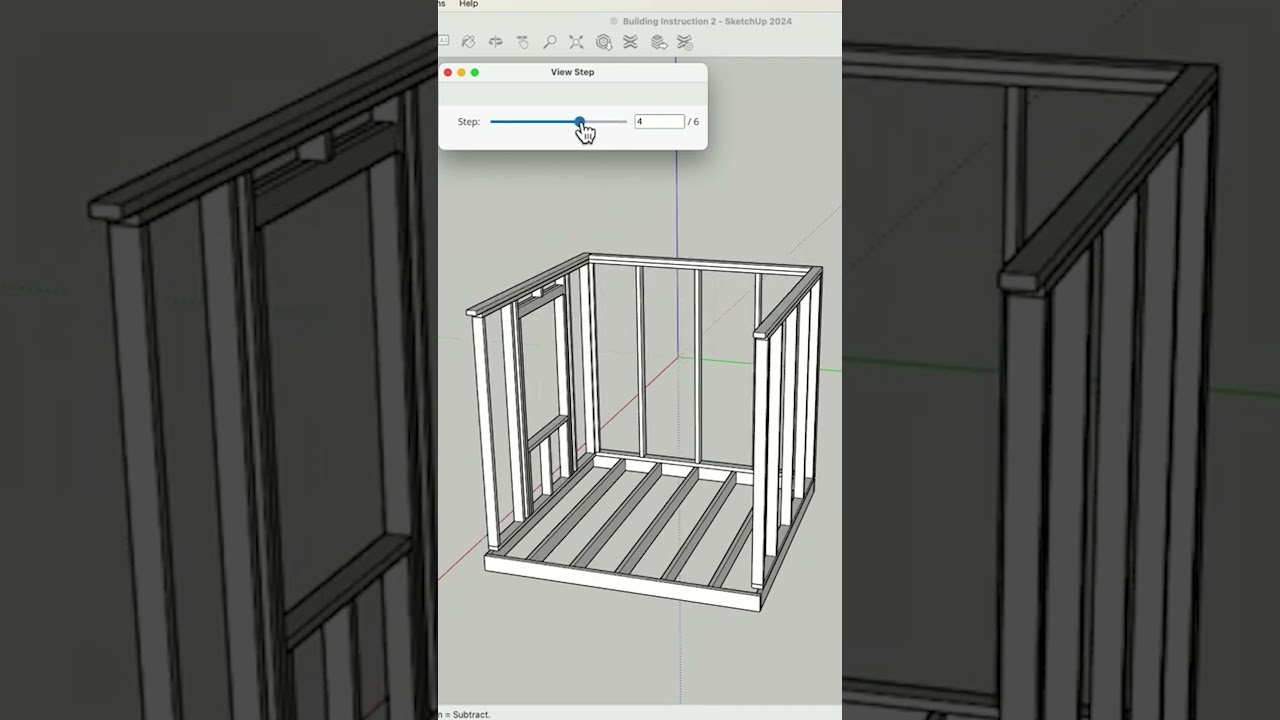Click the Zoom Extents icon
Viewport: 1280px width, 720px height.
[x=575, y=42]
